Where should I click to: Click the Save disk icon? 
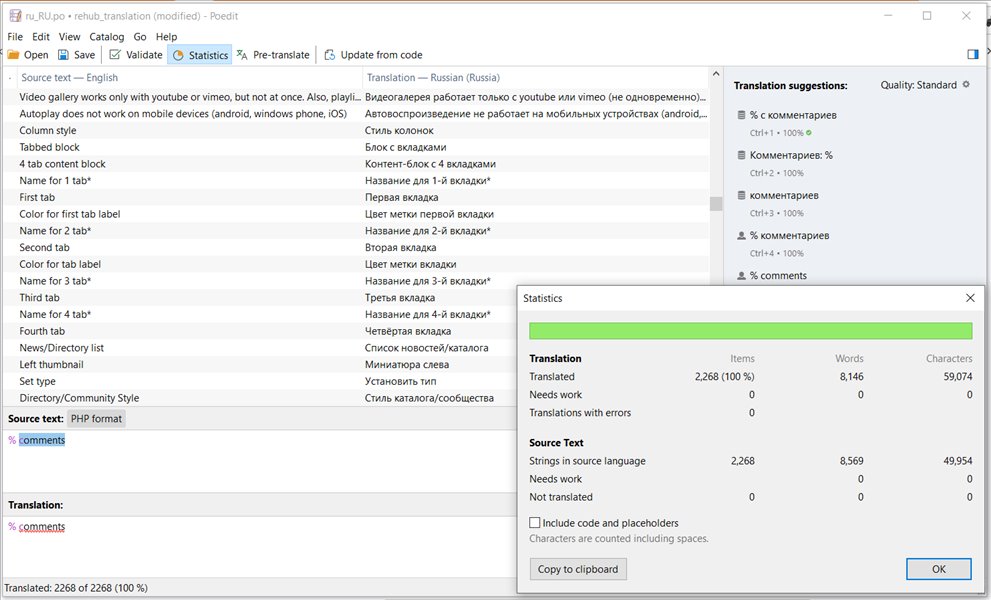tap(64, 55)
